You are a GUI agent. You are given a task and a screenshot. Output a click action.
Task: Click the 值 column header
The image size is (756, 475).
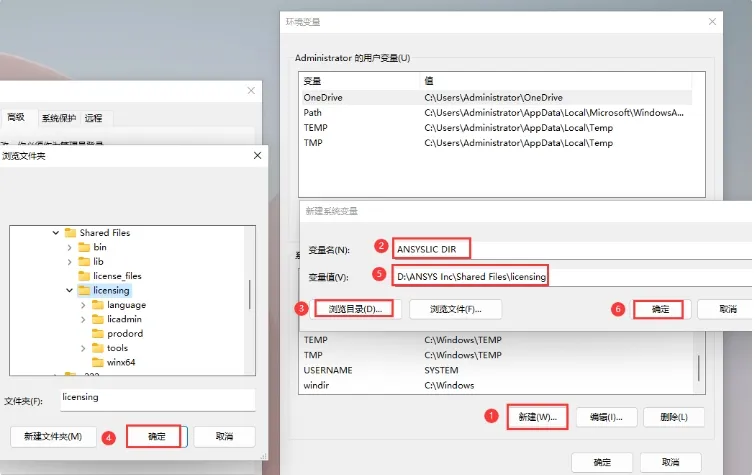coord(556,81)
